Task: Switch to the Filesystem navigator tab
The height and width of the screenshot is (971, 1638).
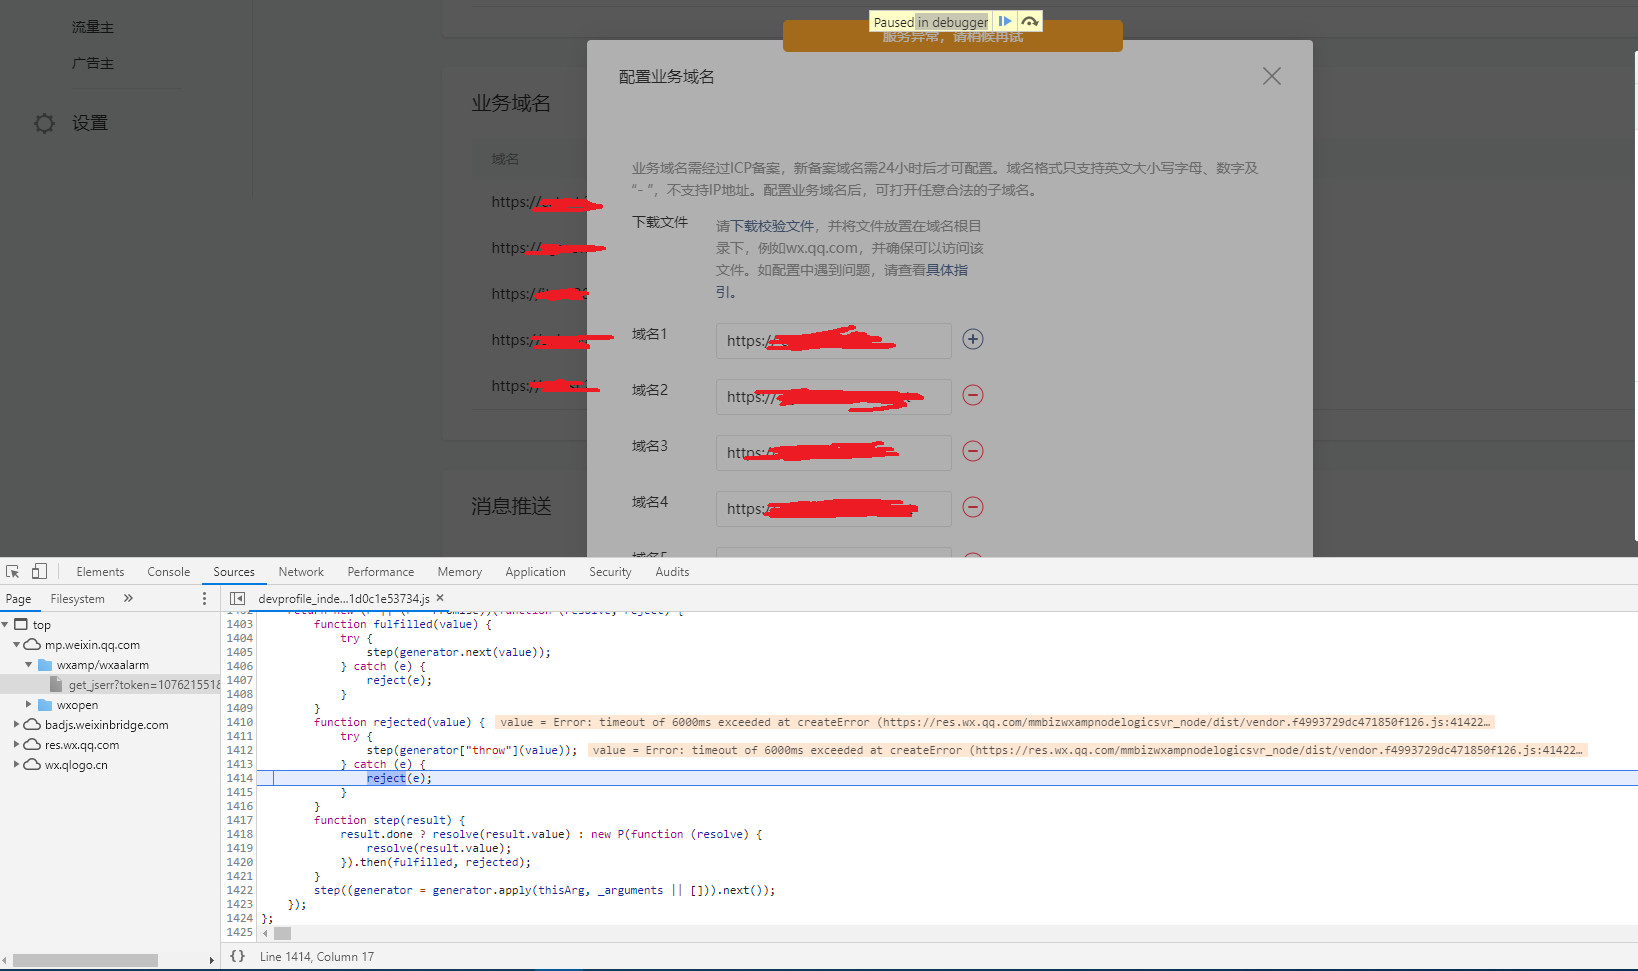Action: coord(77,599)
